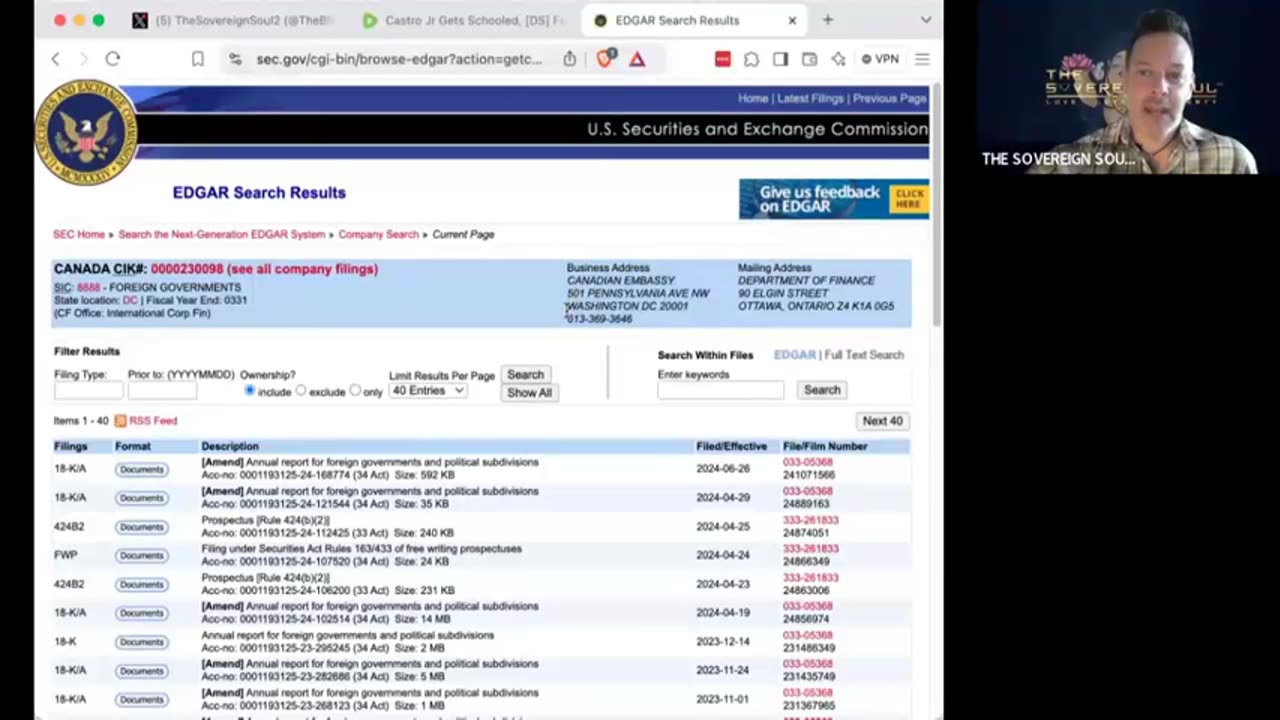Open Documents for 18-K/A filed 2024-04-29
Viewport: 1280px width, 720px height.
pos(141,498)
